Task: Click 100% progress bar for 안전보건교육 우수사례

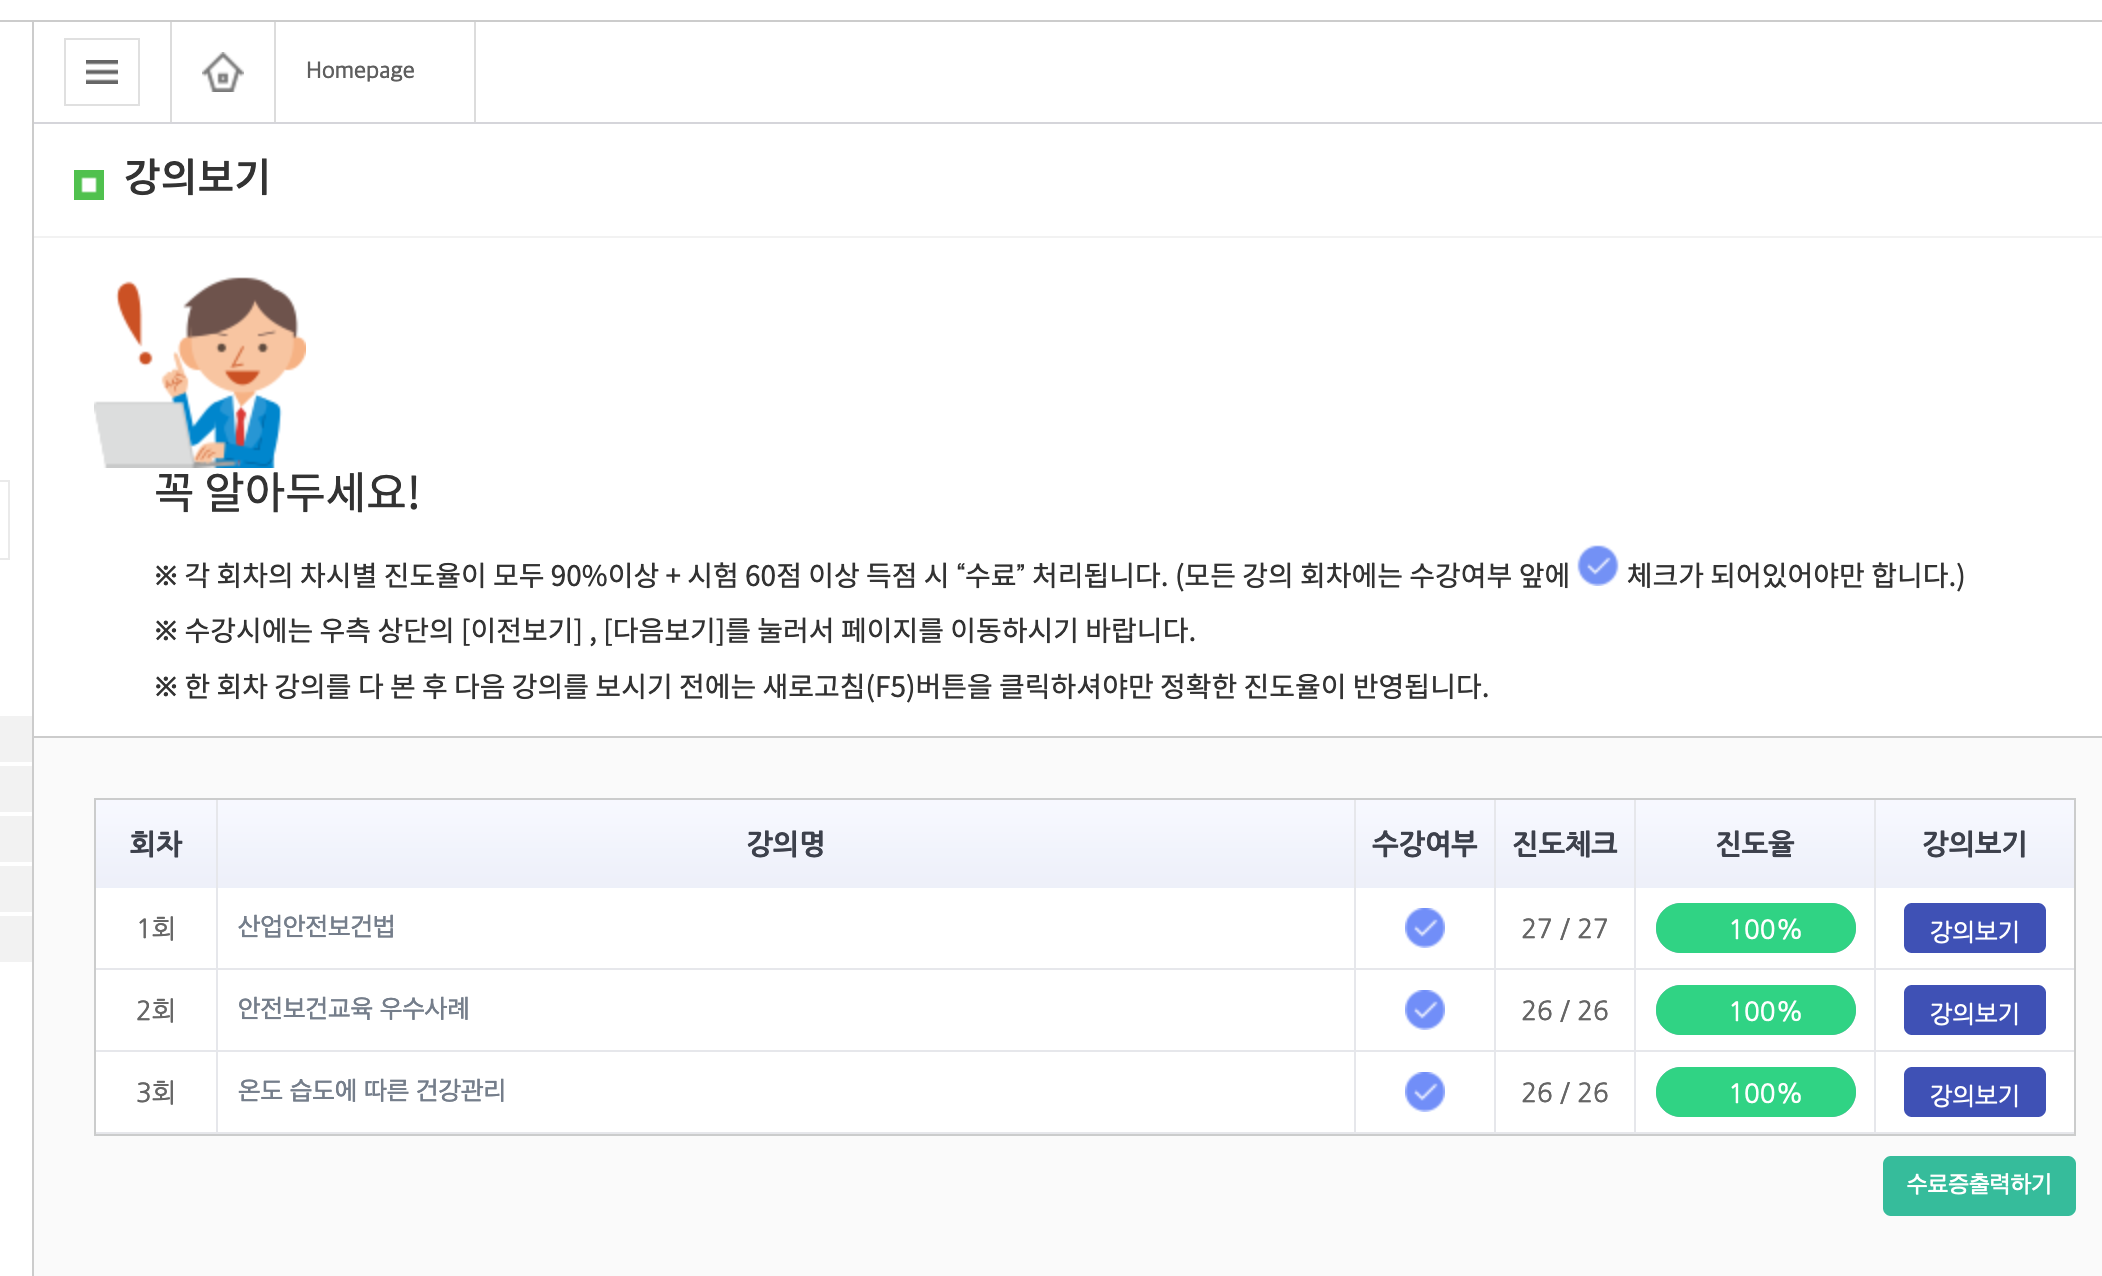Action: point(1755,1010)
